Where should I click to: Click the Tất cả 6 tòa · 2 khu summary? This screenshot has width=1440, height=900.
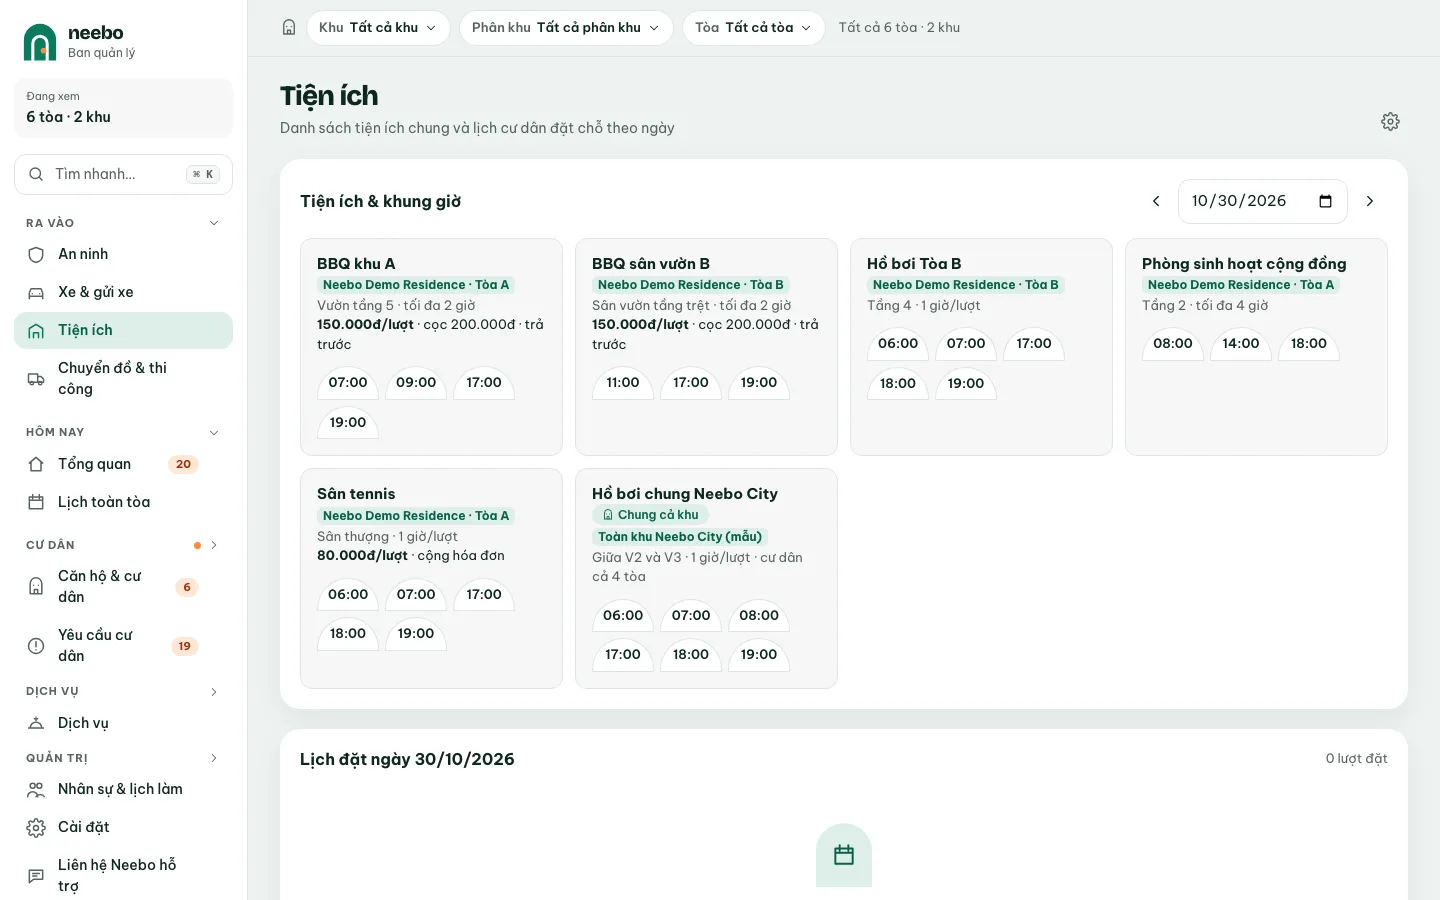point(899,28)
